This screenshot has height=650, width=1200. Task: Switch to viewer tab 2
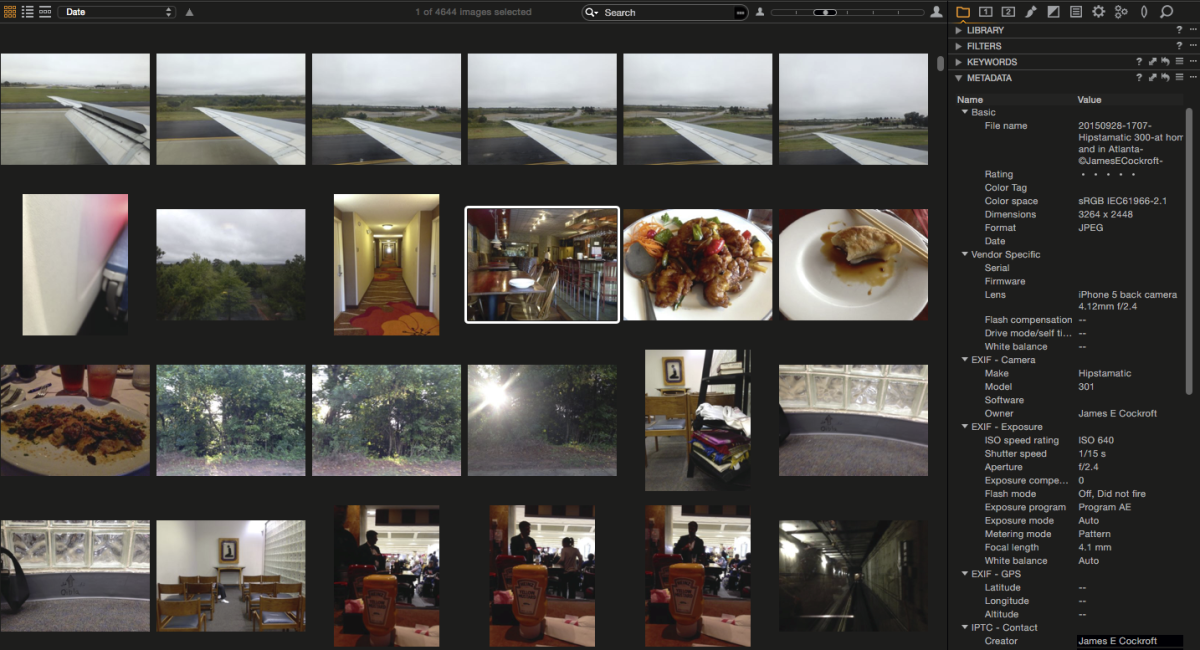click(x=1007, y=12)
